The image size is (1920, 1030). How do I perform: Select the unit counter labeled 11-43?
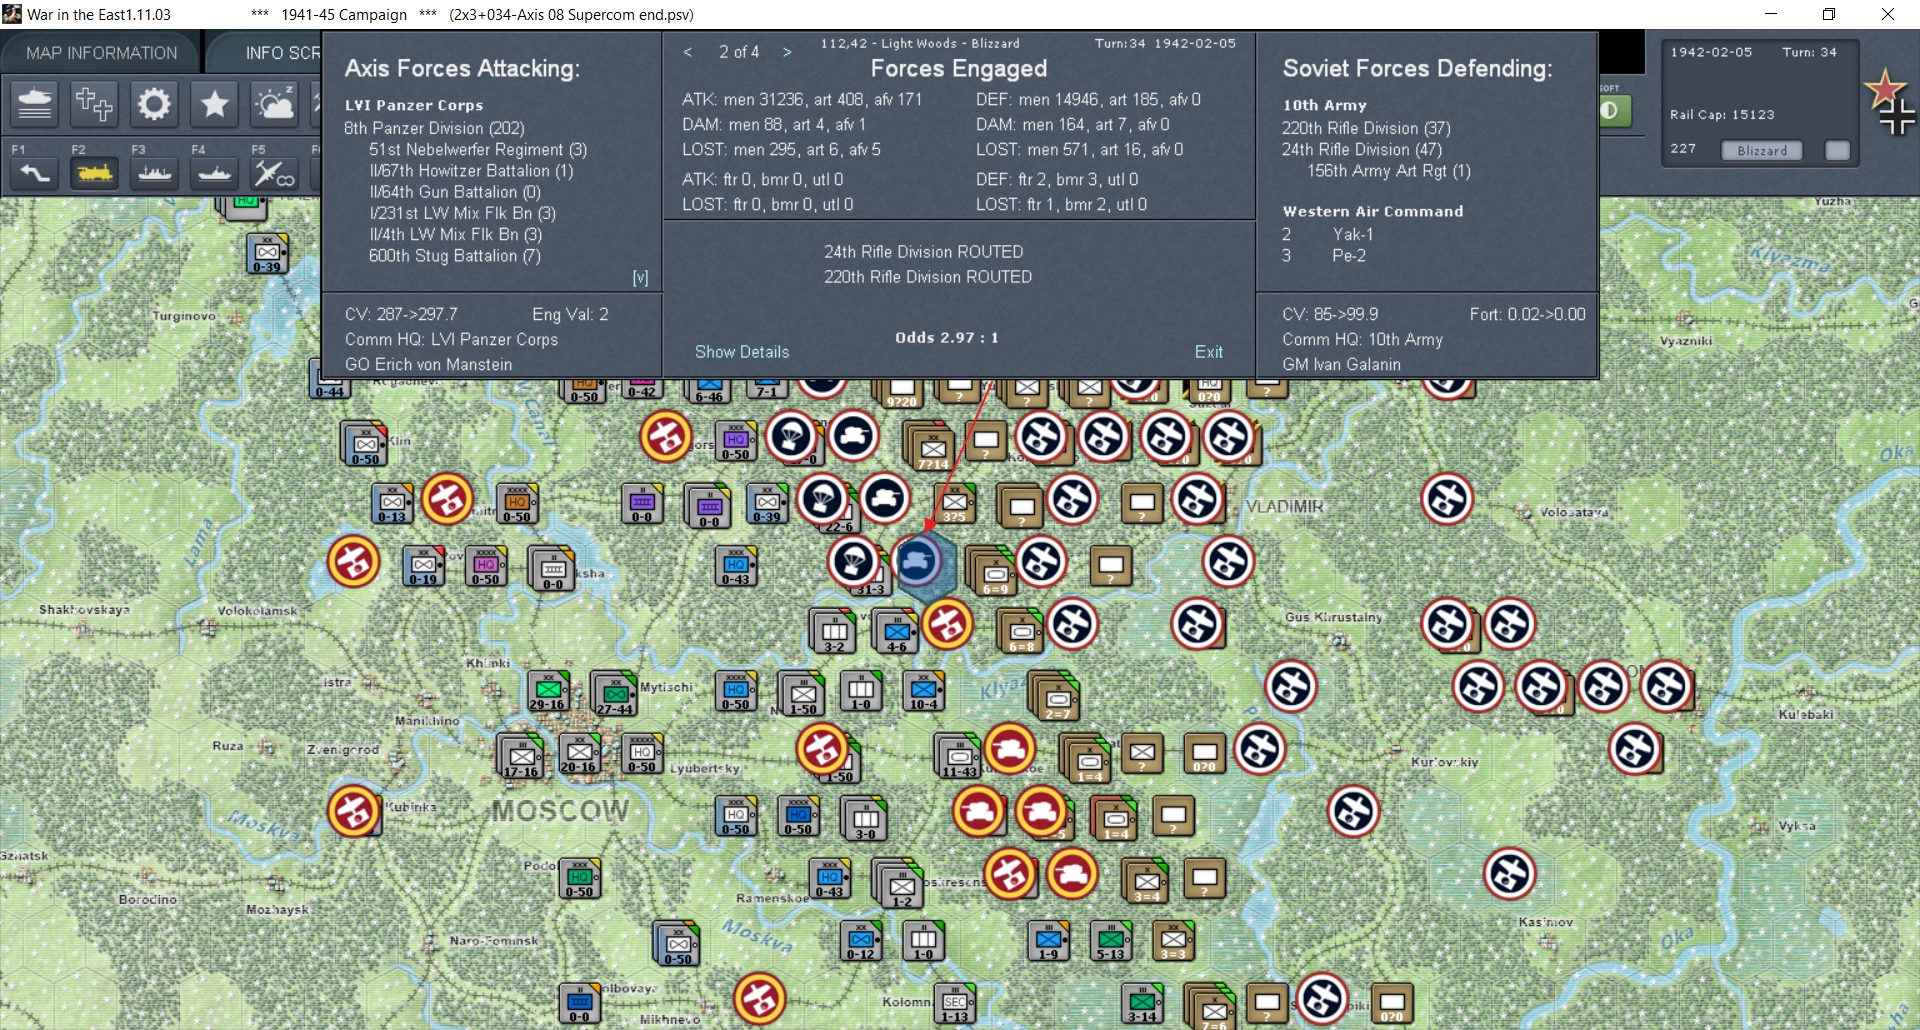(x=958, y=756)
